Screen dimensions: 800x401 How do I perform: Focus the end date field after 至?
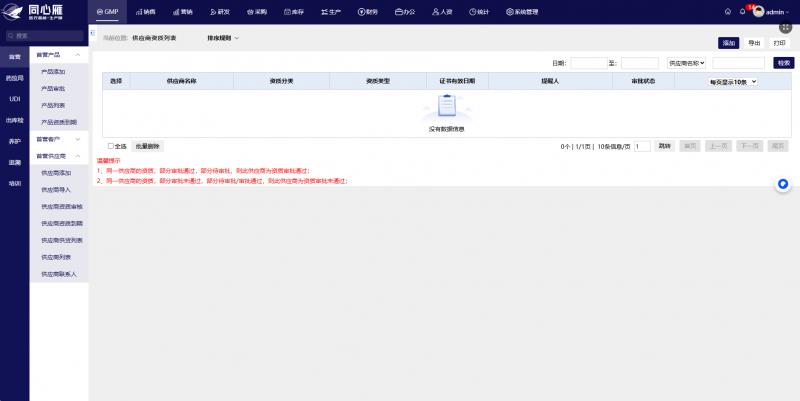tap(640, 63)
